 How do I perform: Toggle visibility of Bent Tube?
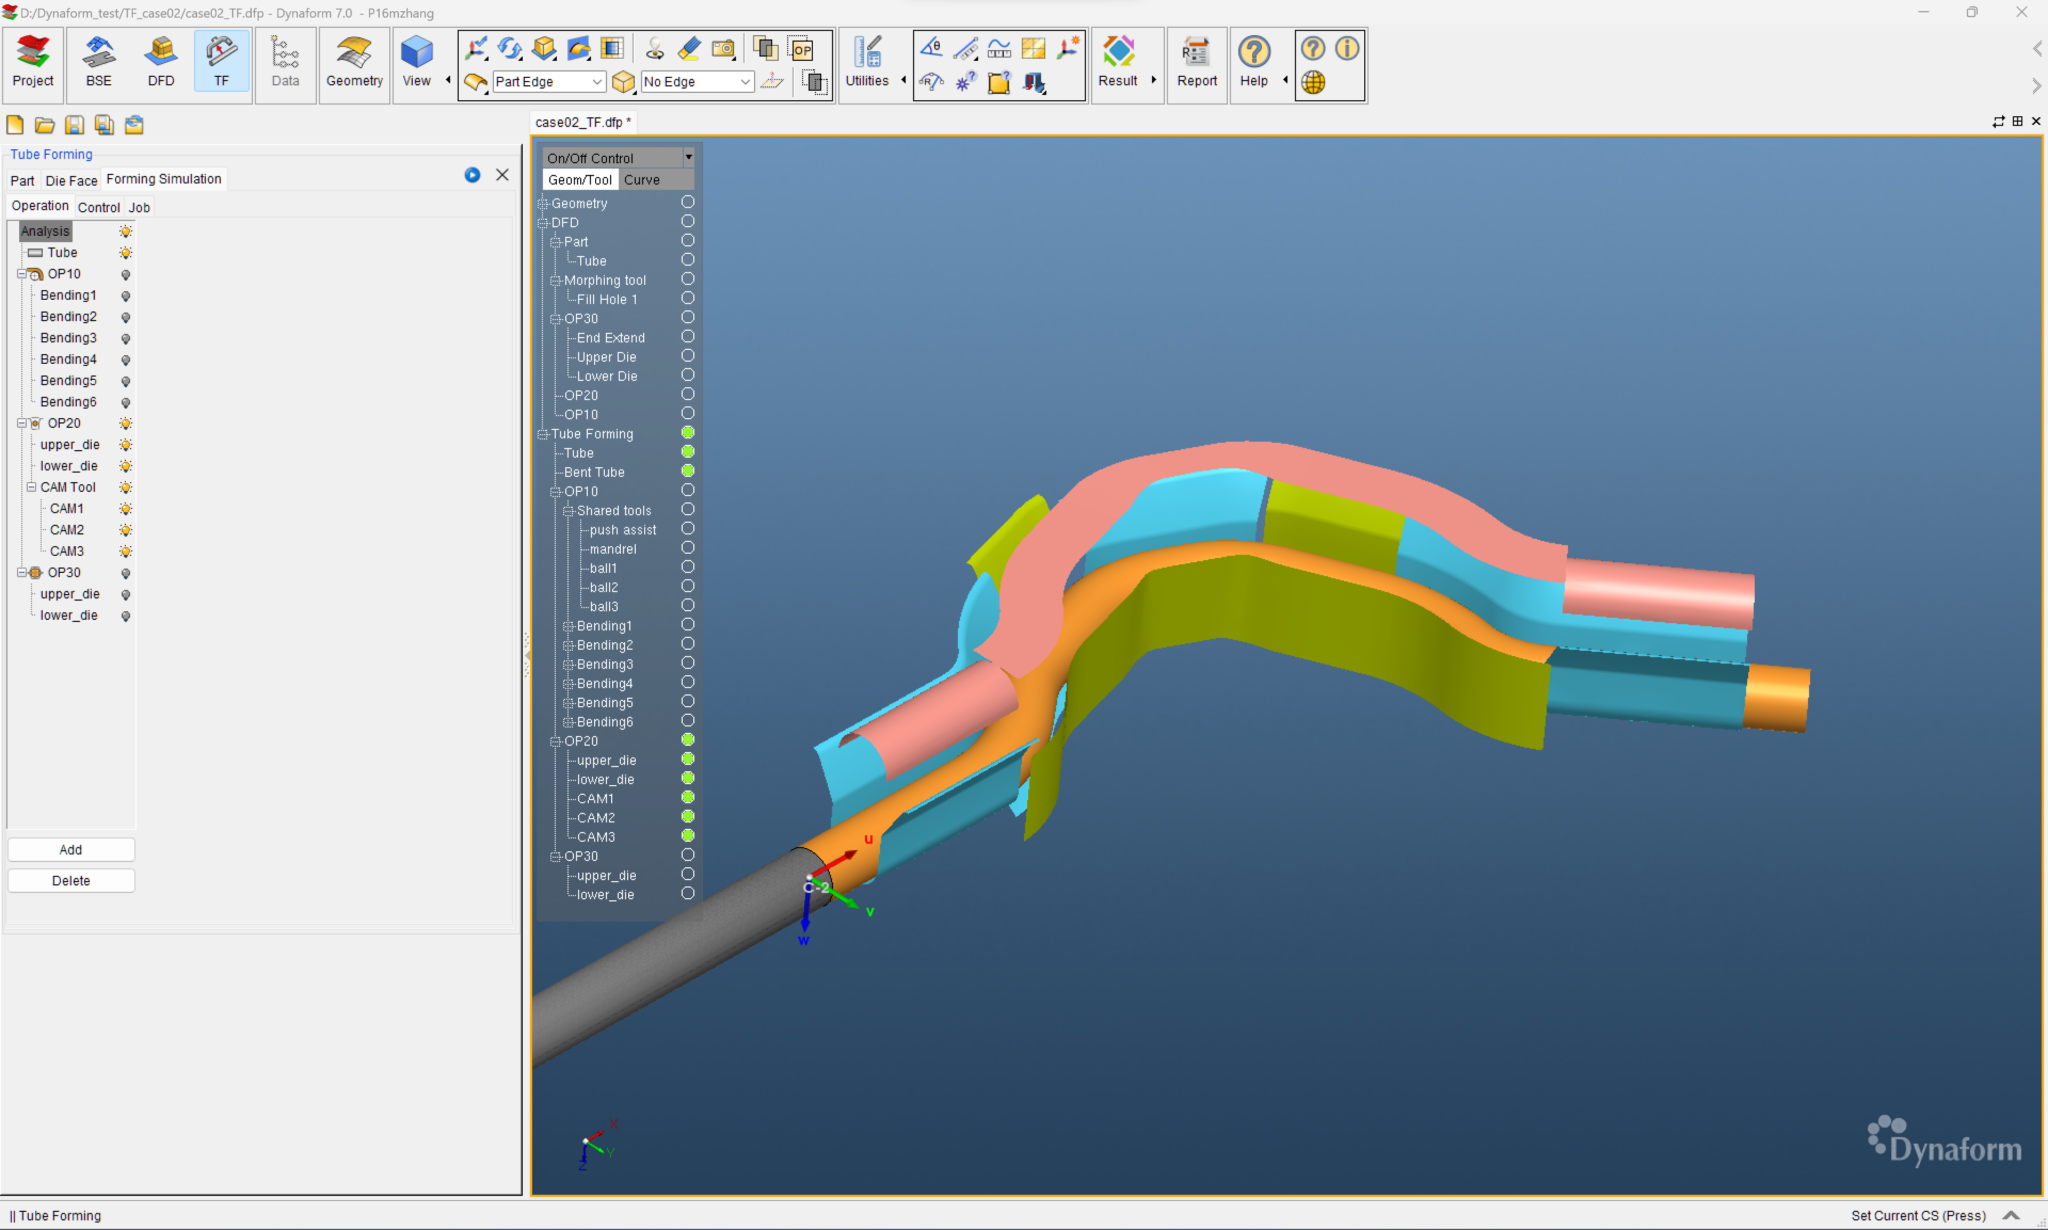(x=688, y=471)
